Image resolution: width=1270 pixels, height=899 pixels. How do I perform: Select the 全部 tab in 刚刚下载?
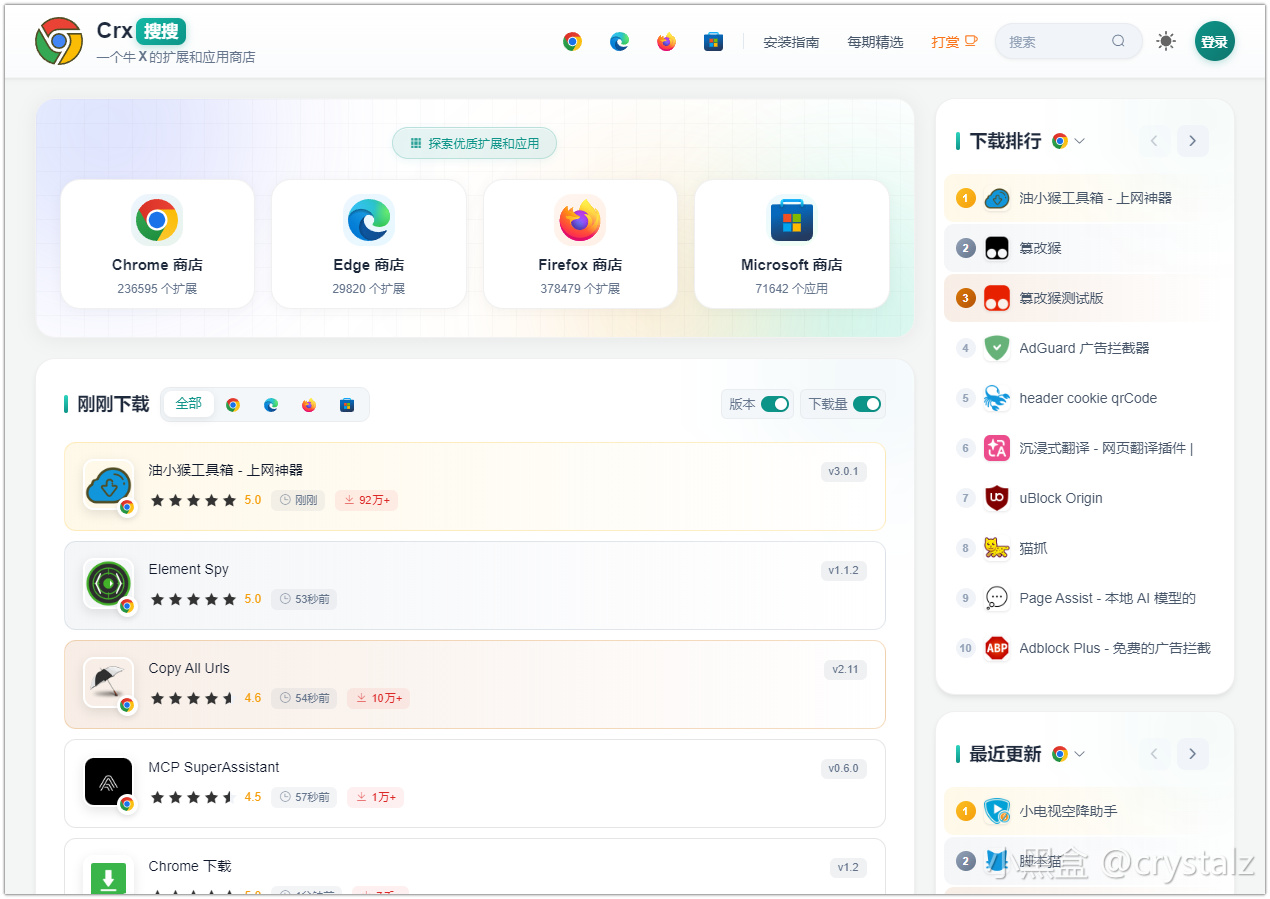189,404
